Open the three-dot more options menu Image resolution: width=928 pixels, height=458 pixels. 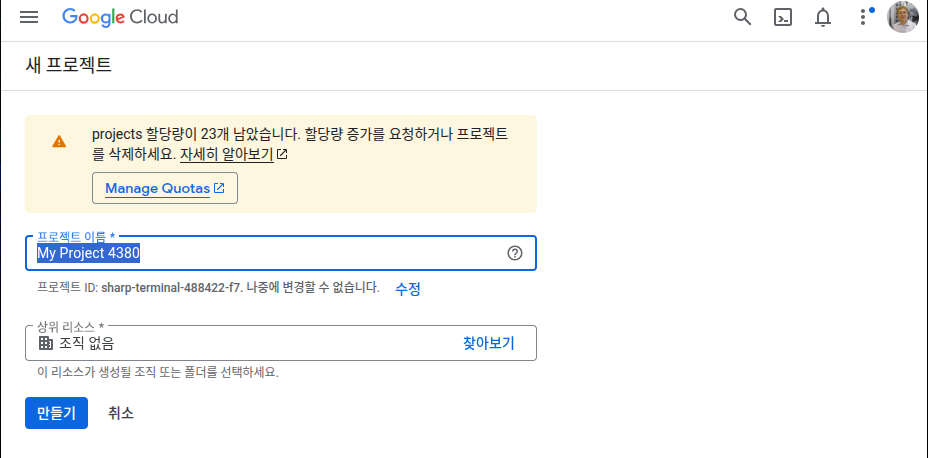pos(863,17)
